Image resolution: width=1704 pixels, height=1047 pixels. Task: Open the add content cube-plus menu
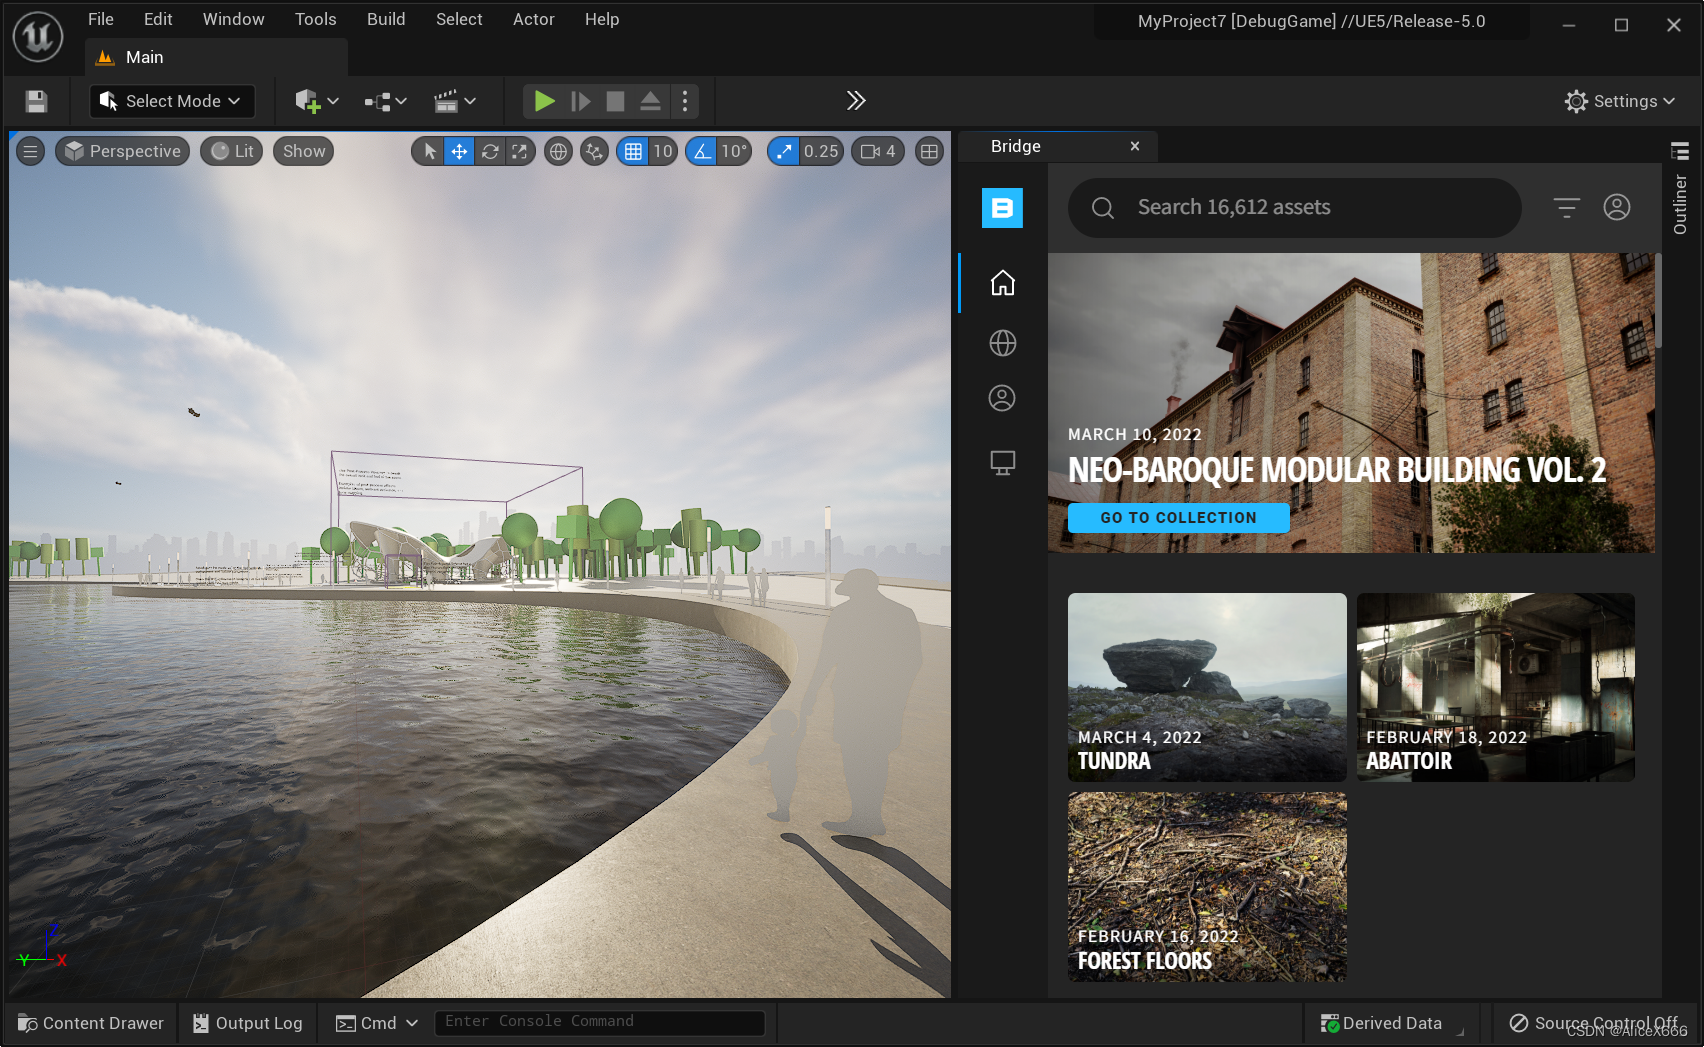(x=317, y=101)
